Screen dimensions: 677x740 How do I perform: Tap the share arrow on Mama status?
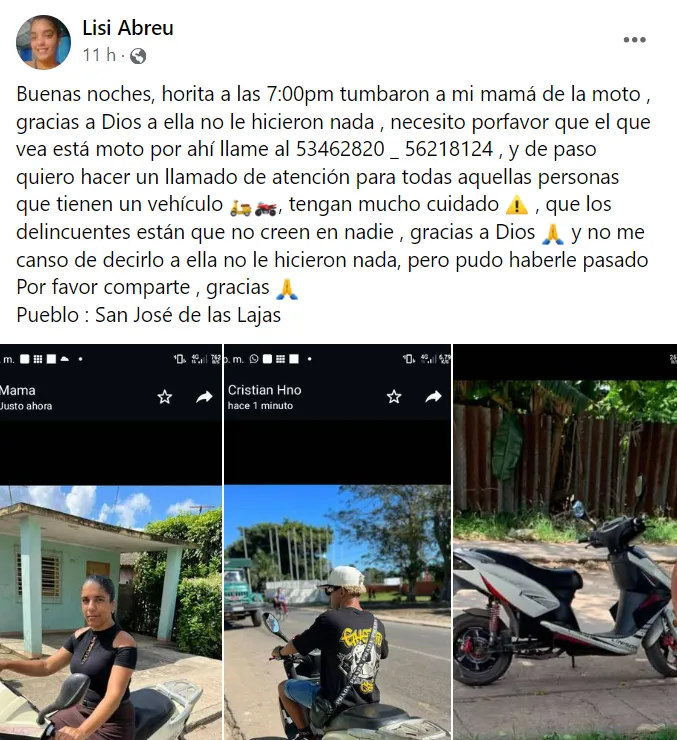click(204, 397)
